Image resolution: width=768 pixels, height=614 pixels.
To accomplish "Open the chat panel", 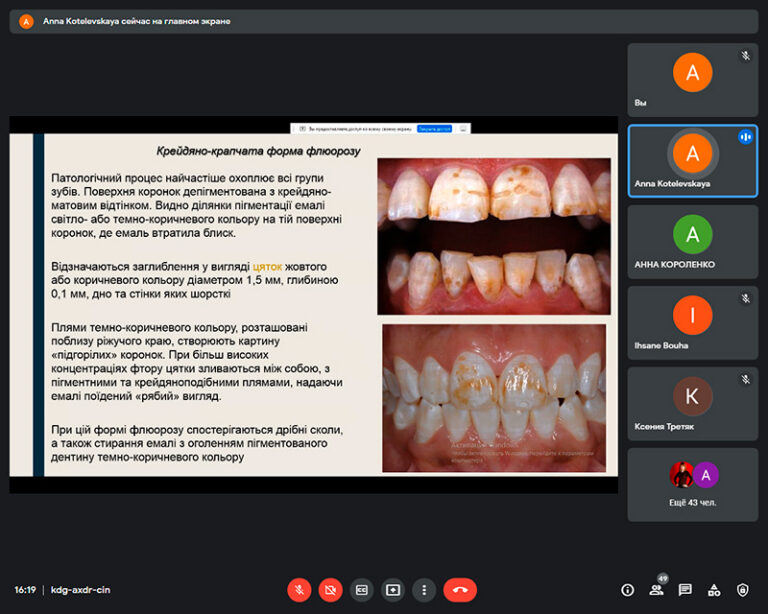I will point(685,590).
